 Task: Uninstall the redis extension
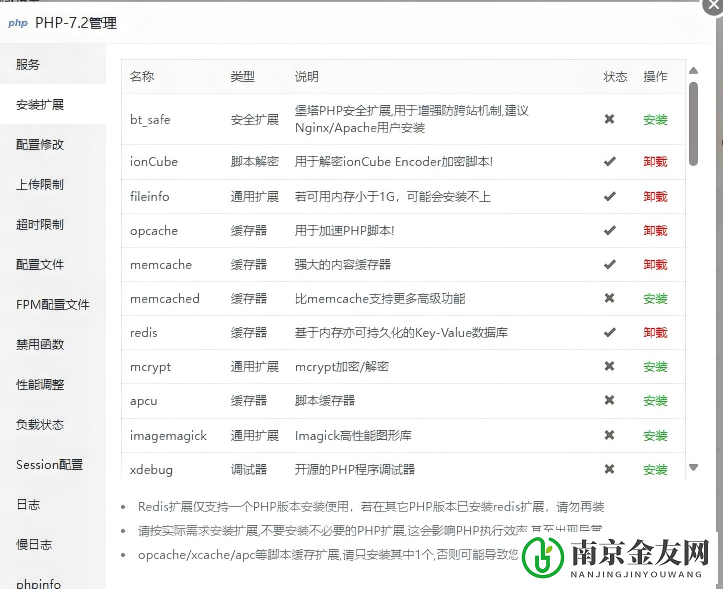click(655, 333)
